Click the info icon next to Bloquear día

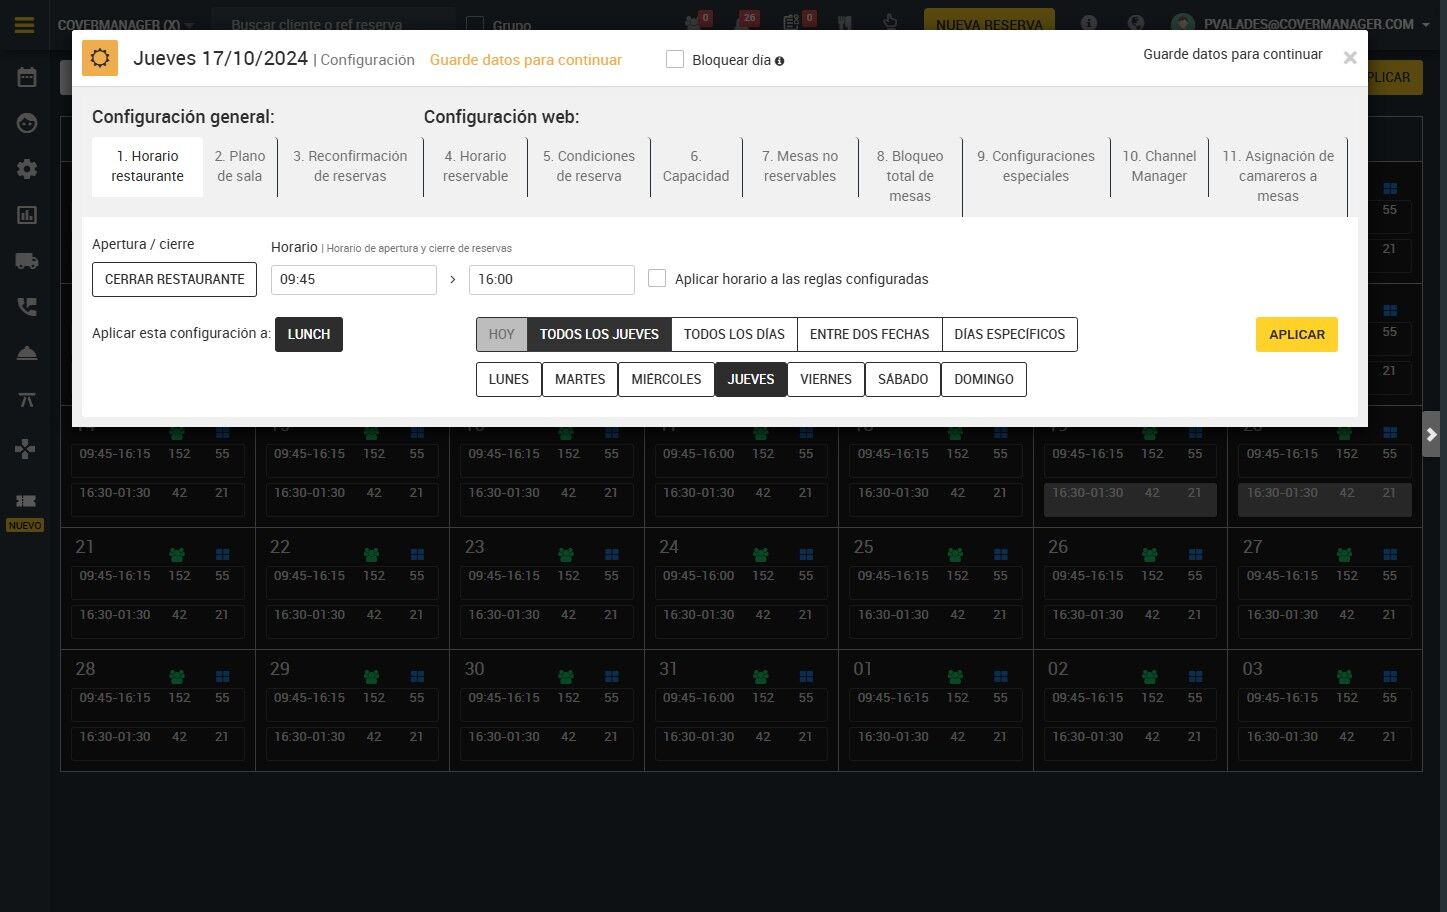[x=779, y=61]
